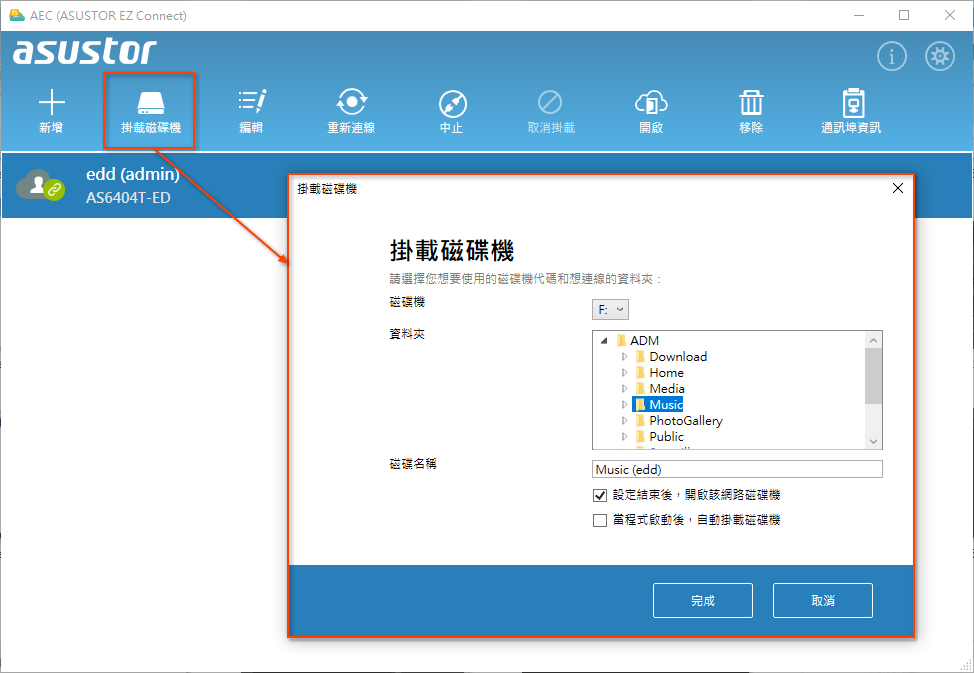This screenshot has width=974, height=673.
Task: Uncheck 設定結束後，開啟該網路磁碟機
Action: coord(599,495)
